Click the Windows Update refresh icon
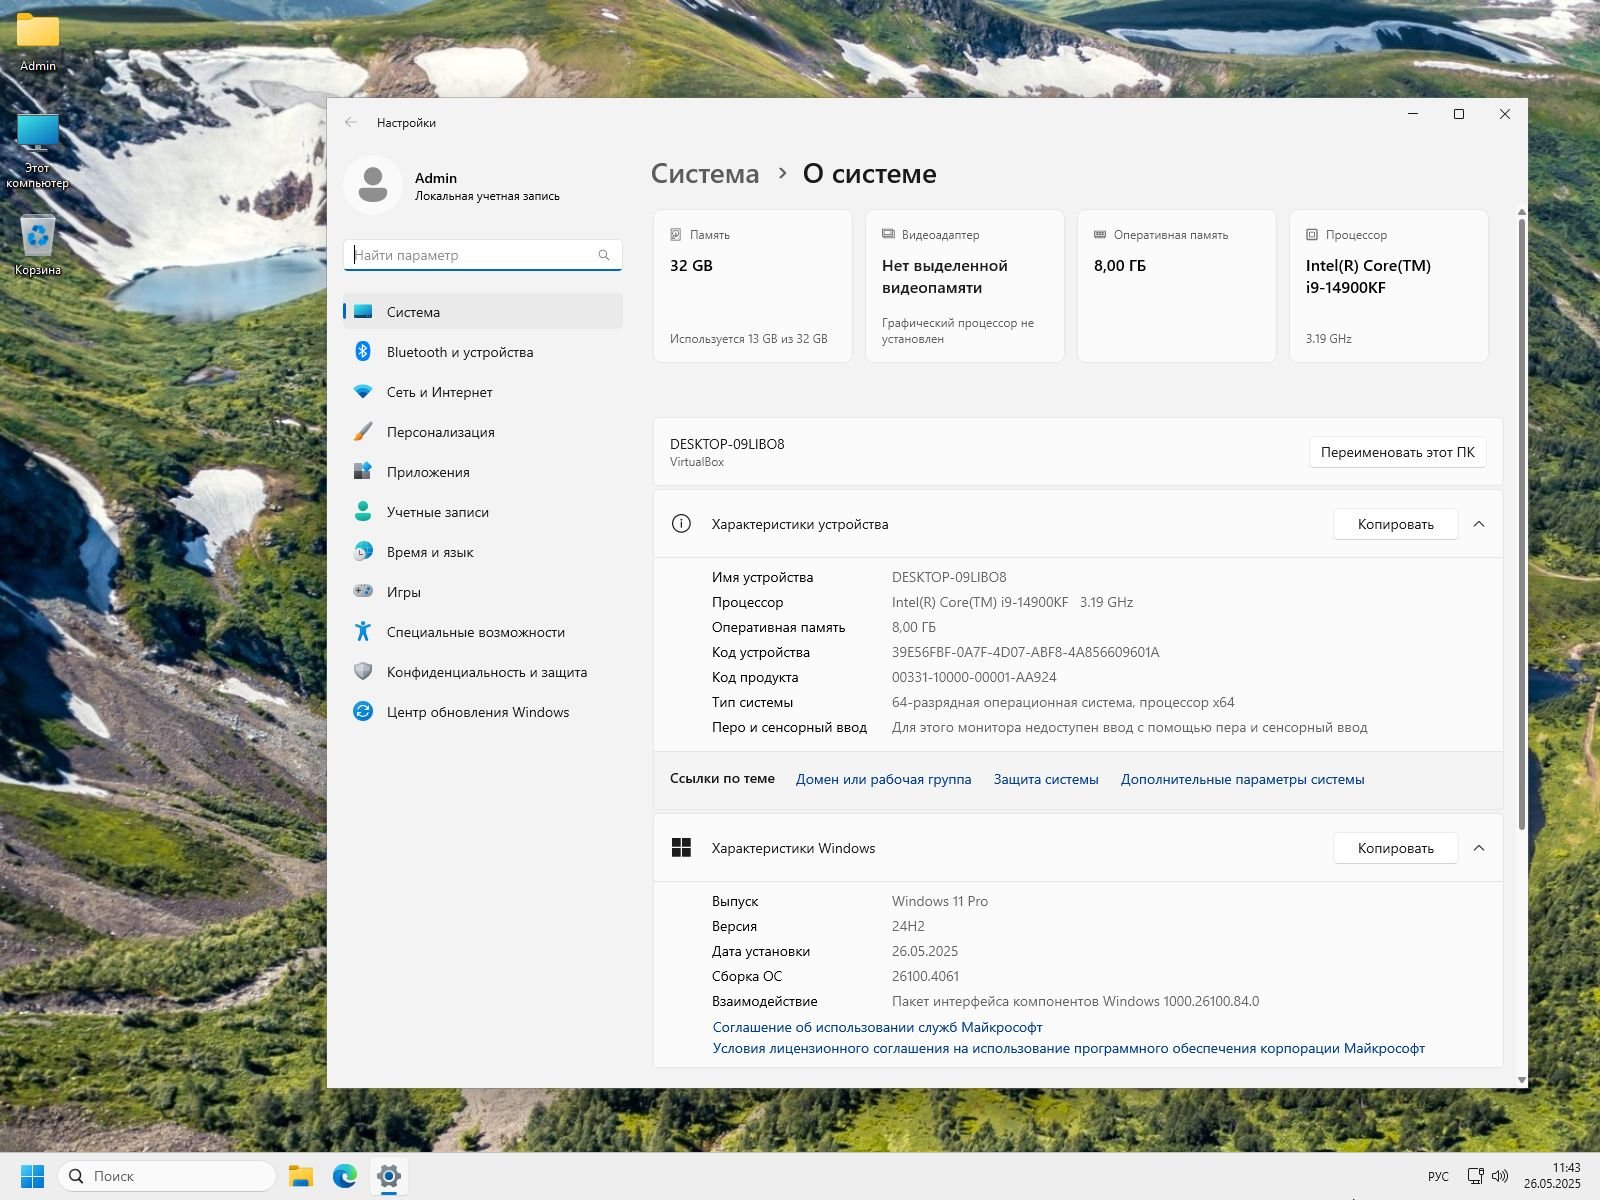The width and height of the screenshot is (1600, 1200). click(363, 712)
